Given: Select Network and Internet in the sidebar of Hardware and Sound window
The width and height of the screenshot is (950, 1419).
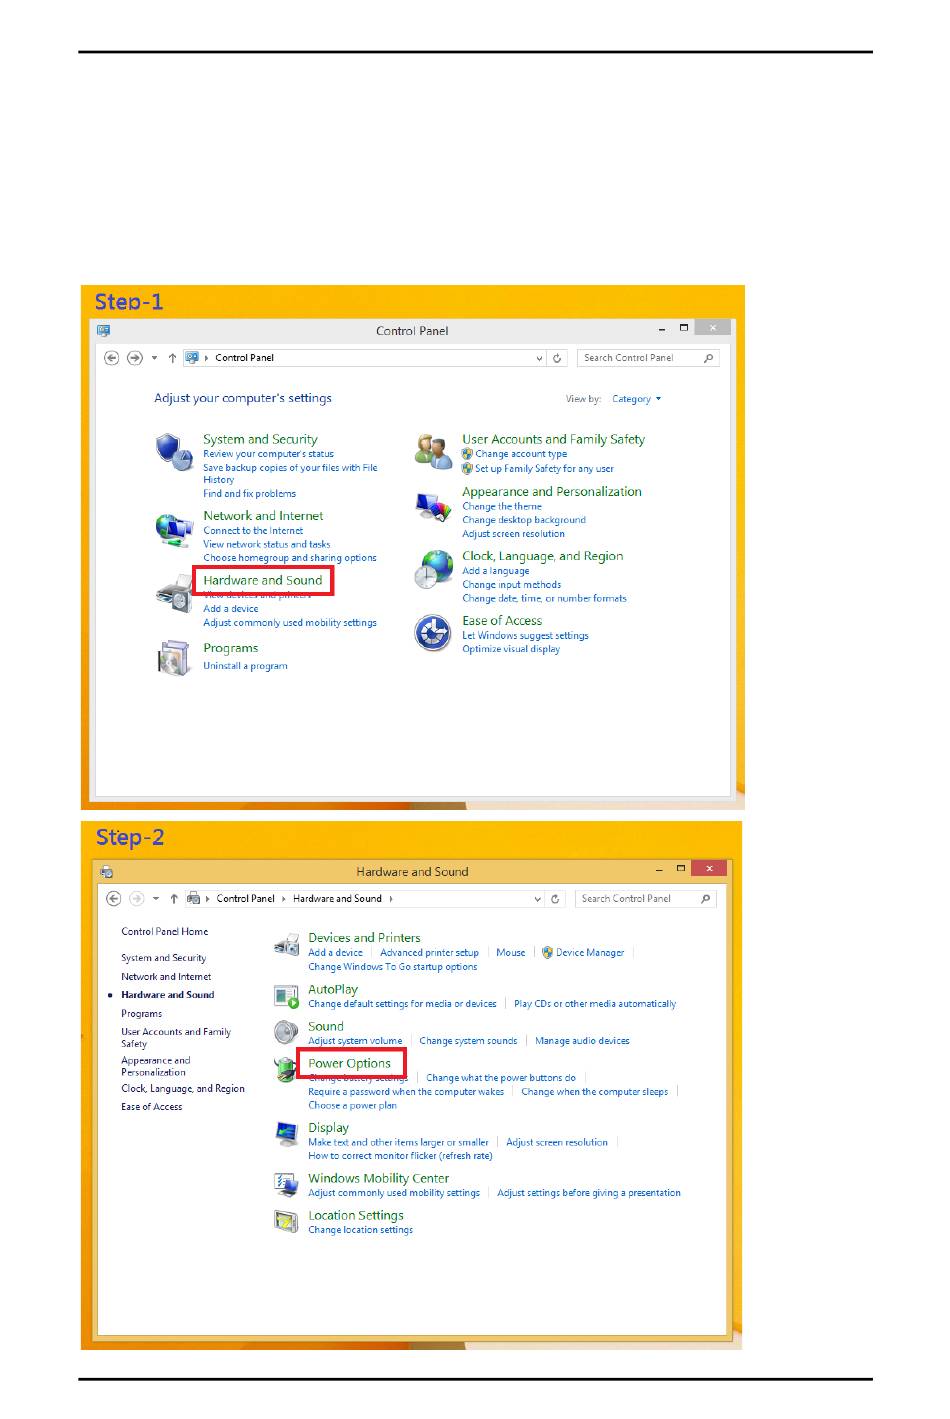Looking at the screenshot, I should click(x=166, y=977).
